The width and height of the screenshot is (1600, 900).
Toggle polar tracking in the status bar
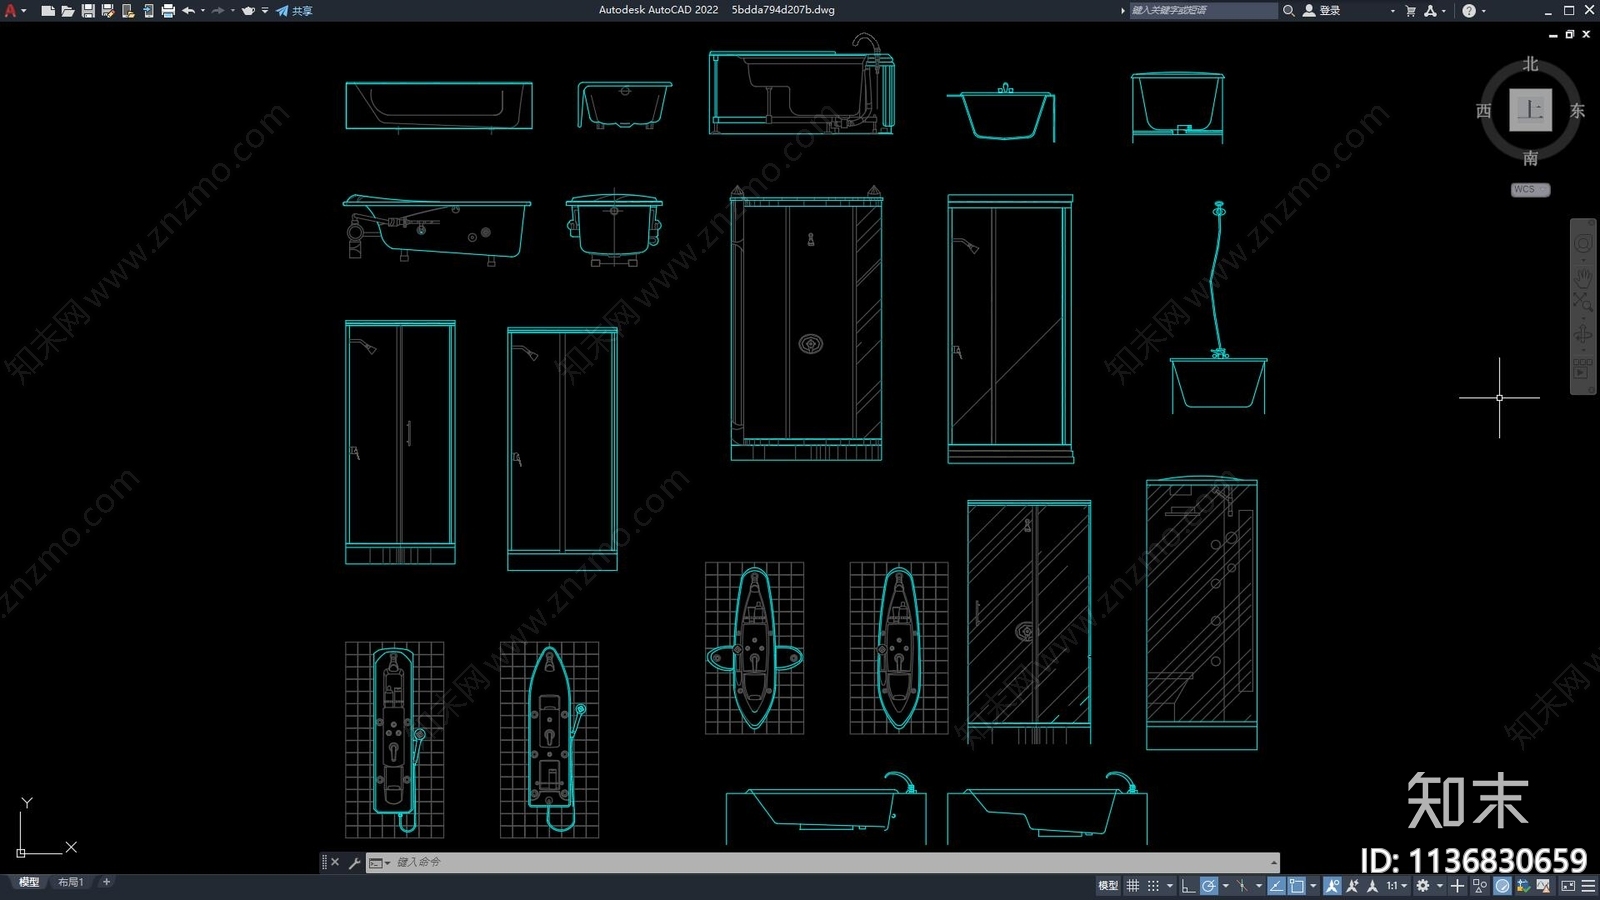(x=1209, y=886)
